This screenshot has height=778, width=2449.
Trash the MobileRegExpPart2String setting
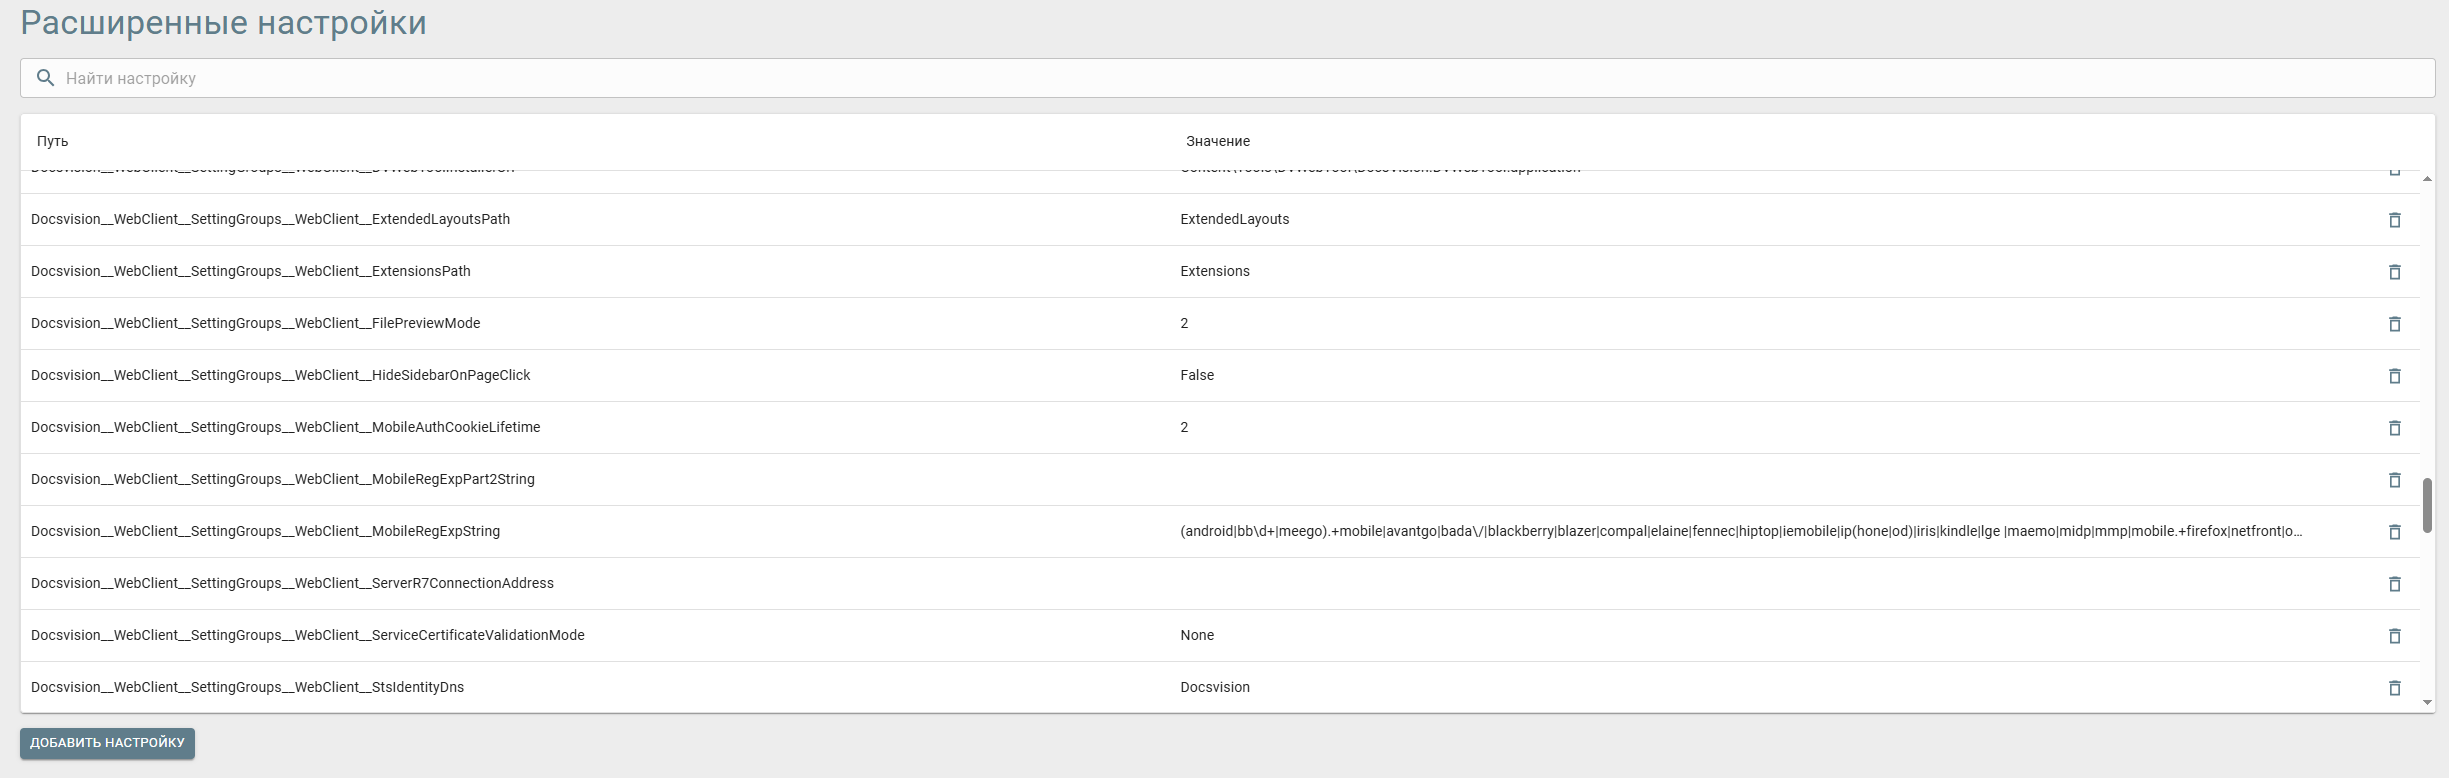point(2394,480)
